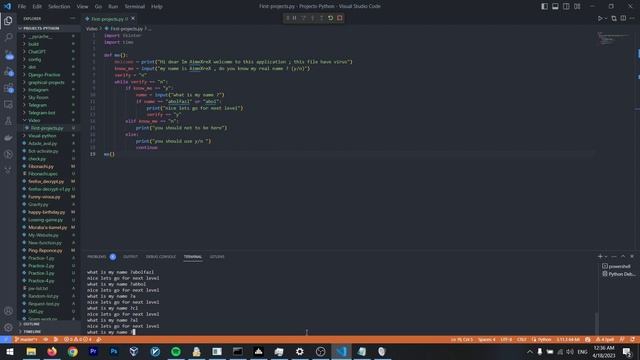This screenshot has width=640, height=360.
Task: Open Fibonachi.py file in explorer
Action: click(49, 167)
